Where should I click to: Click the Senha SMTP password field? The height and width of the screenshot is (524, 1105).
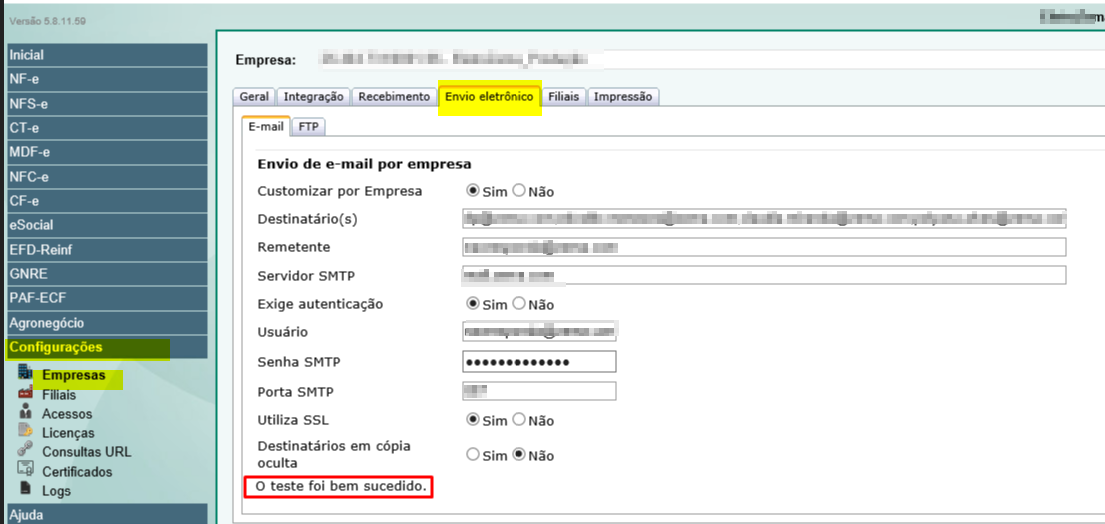point(539,362)
